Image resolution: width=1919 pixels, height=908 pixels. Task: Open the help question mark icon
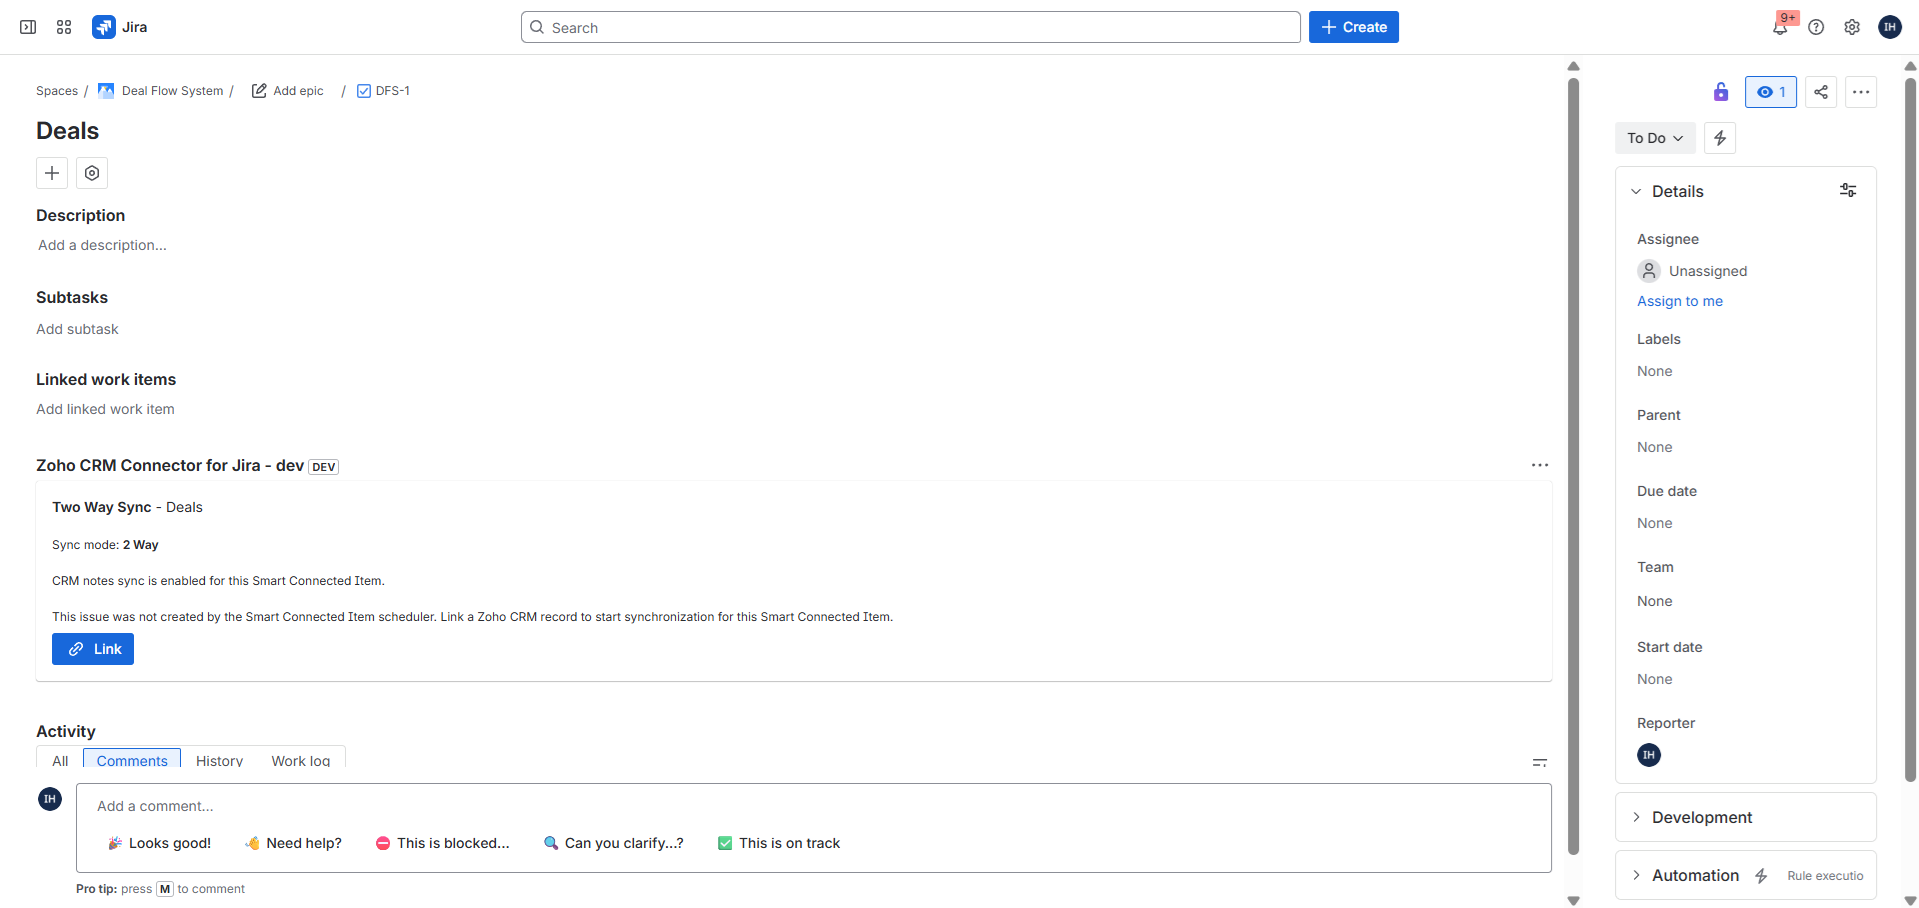pyautogui.click(x=1817, y=27)
